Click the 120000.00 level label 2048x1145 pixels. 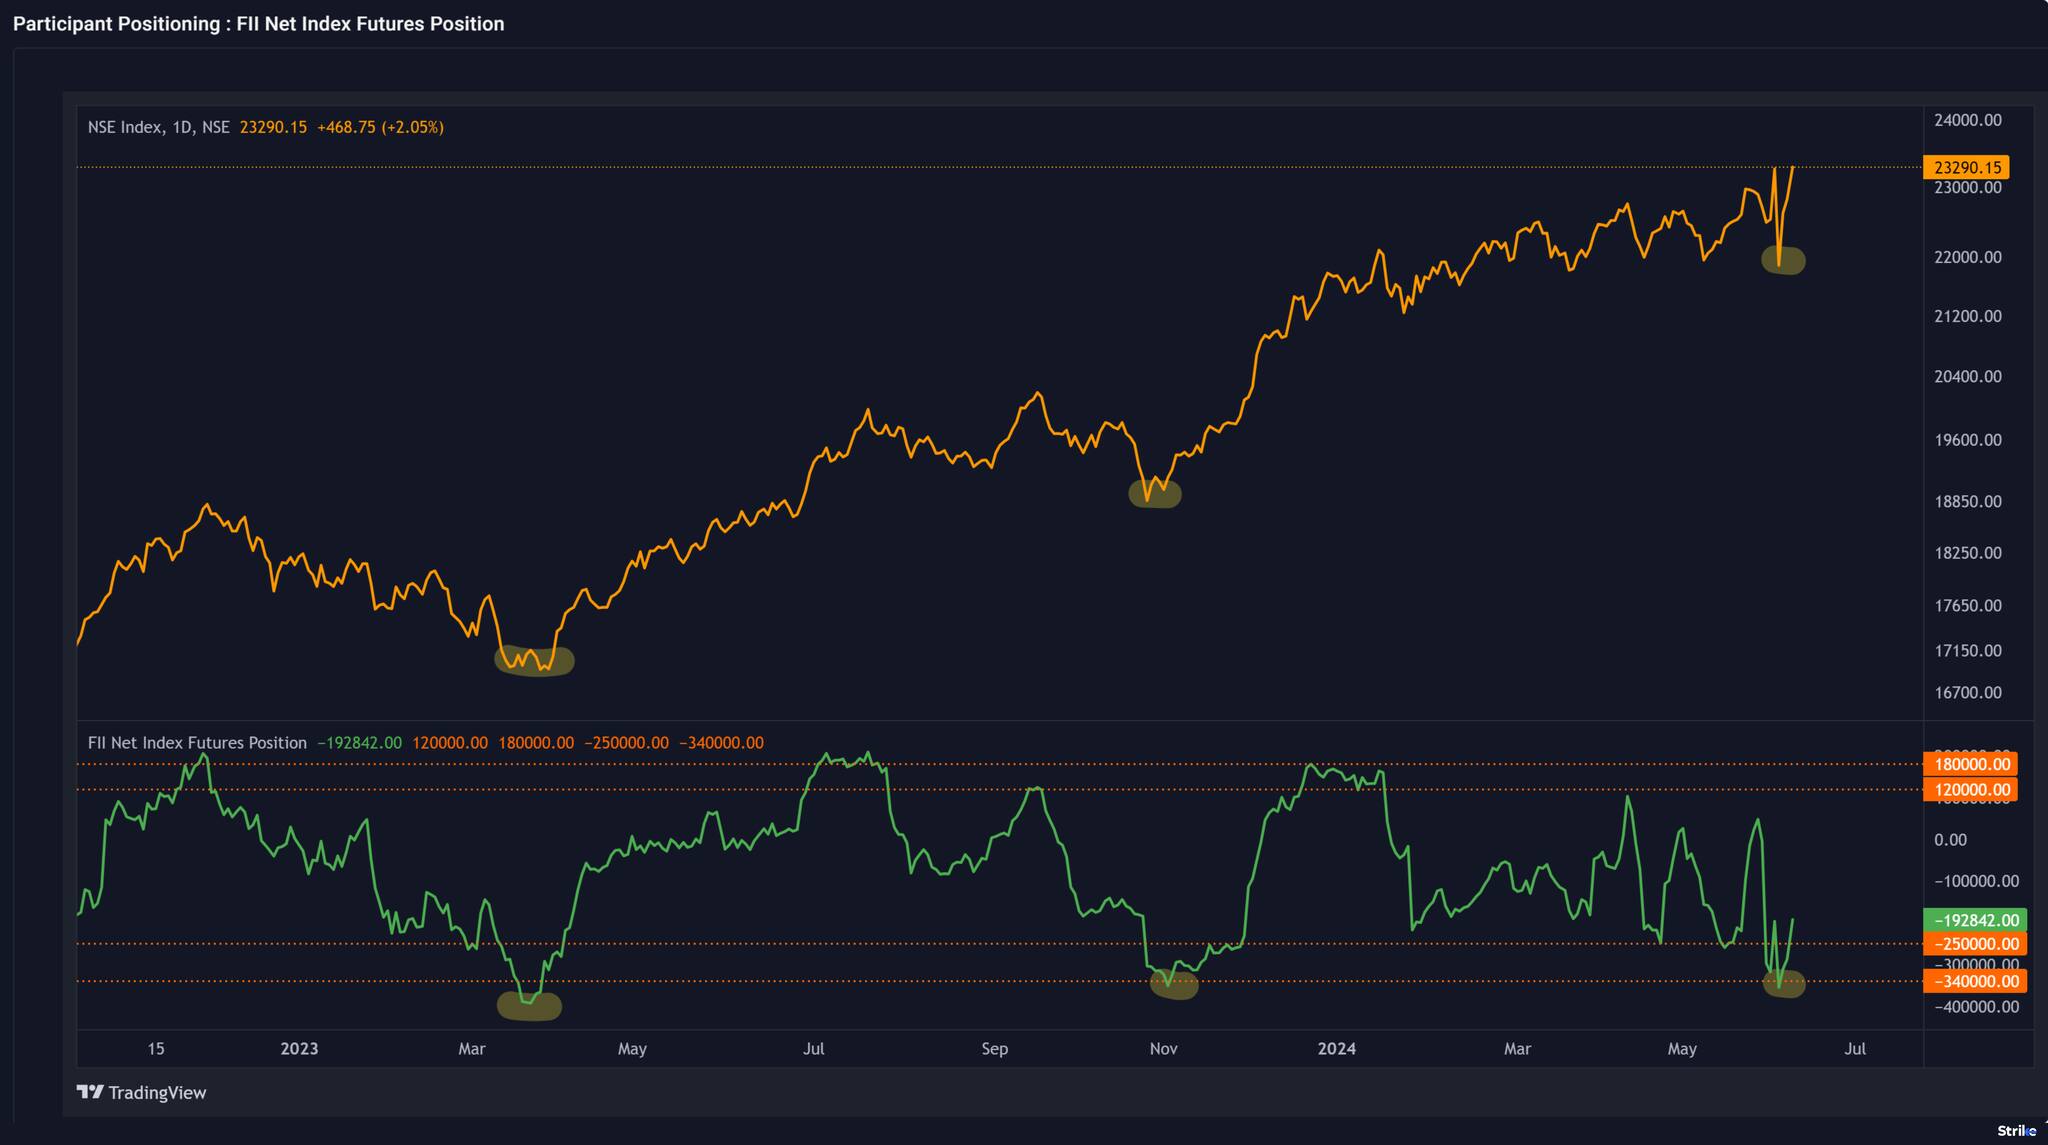pos(1970,790)
